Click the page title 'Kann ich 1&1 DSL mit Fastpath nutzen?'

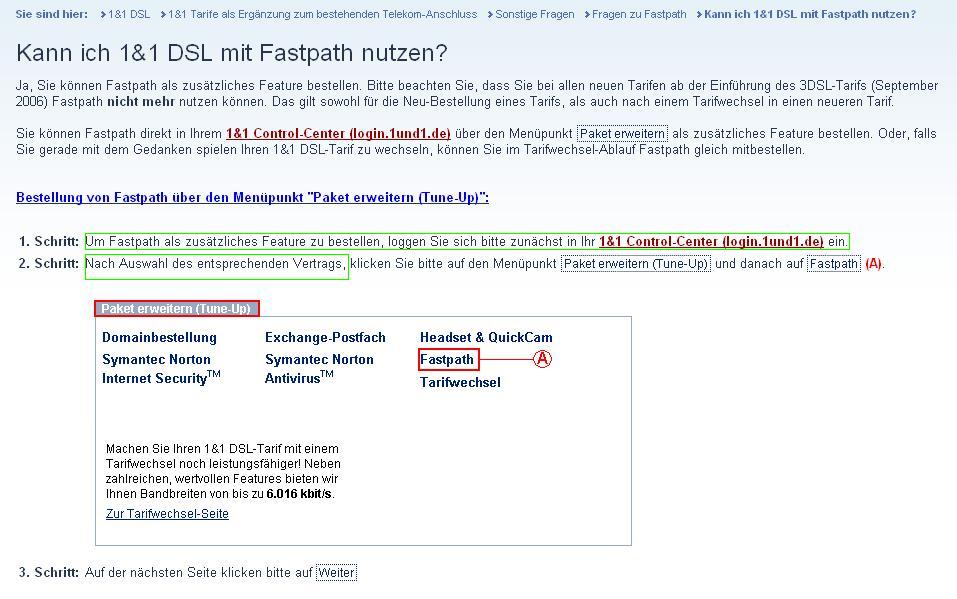click(232, 53)
